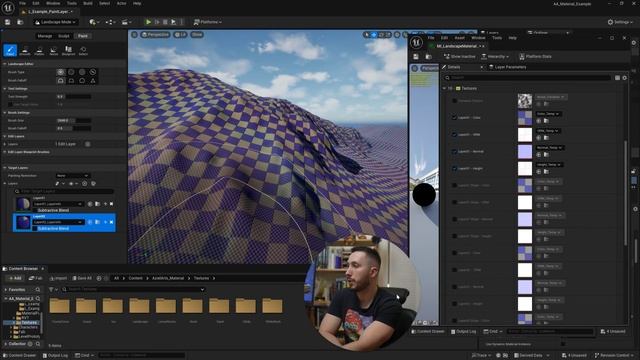
Task: Select the Paint tab
Action: (83, 36)
